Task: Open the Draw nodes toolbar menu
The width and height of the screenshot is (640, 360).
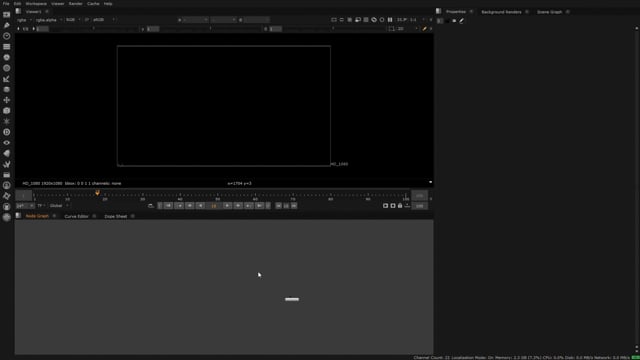Action: coord(7,25)
